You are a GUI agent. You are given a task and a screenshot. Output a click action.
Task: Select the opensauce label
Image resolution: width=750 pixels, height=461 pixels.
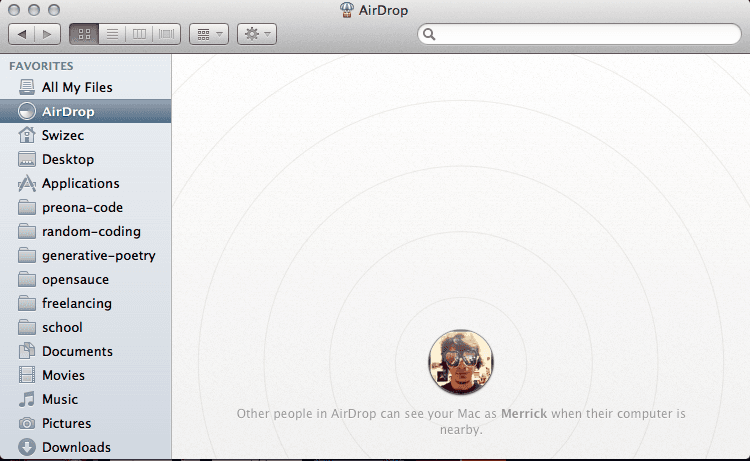[75, 279]
